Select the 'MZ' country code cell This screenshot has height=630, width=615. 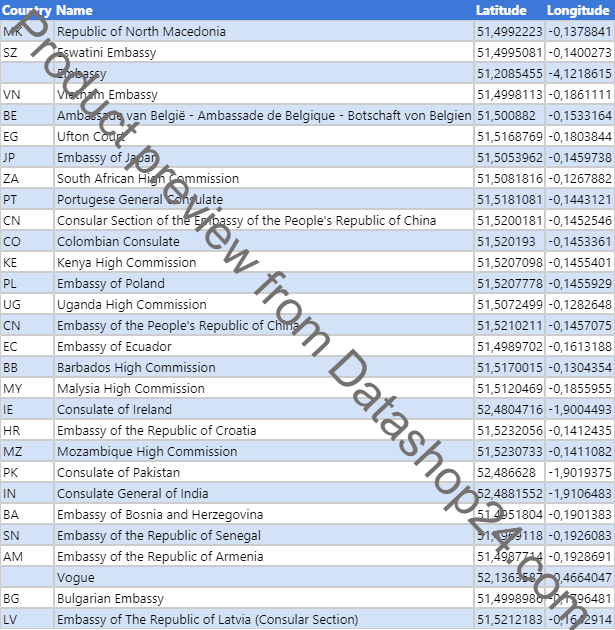click(x=27, y=451)
